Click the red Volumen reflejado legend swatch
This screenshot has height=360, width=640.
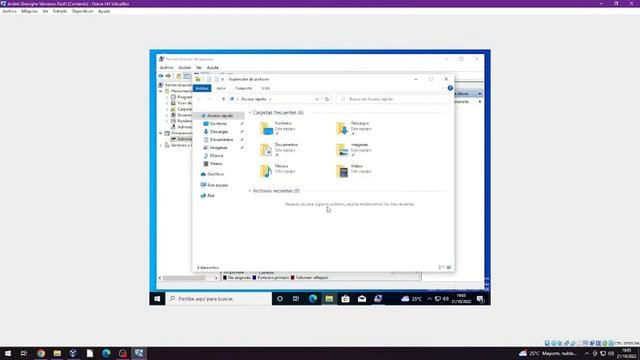click(x=292, y=278)
